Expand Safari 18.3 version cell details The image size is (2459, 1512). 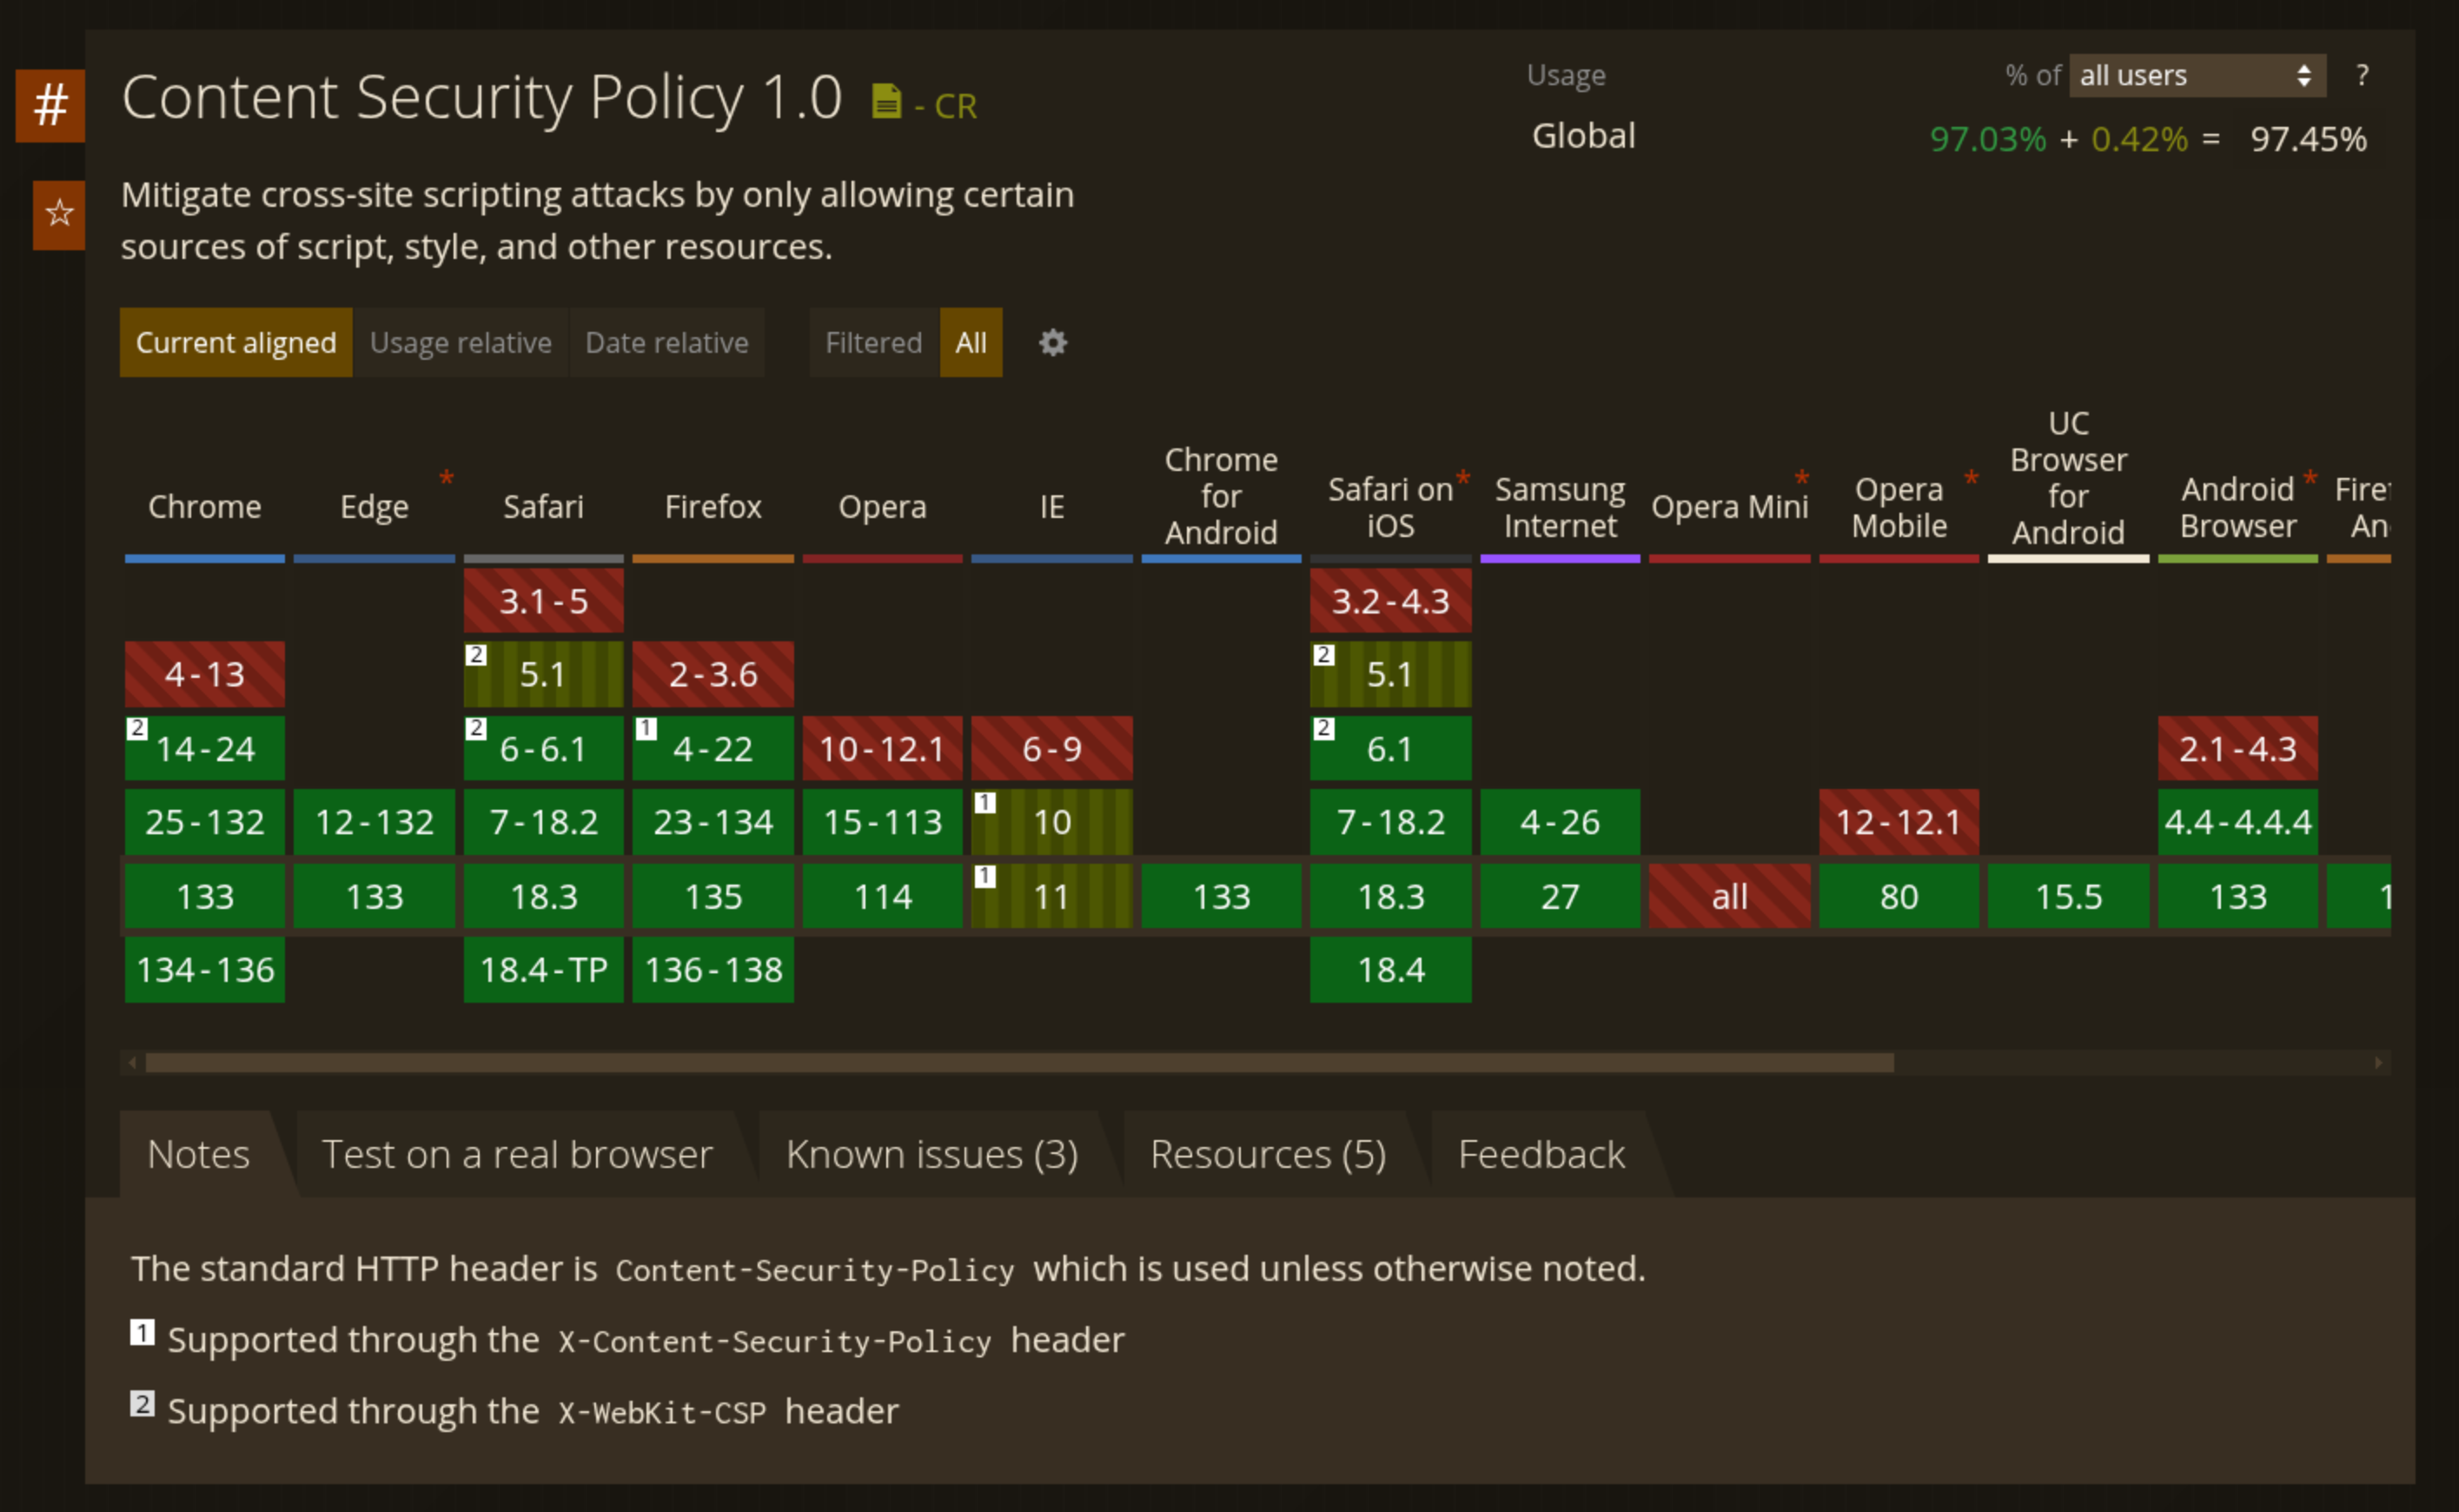pos(543,896)
